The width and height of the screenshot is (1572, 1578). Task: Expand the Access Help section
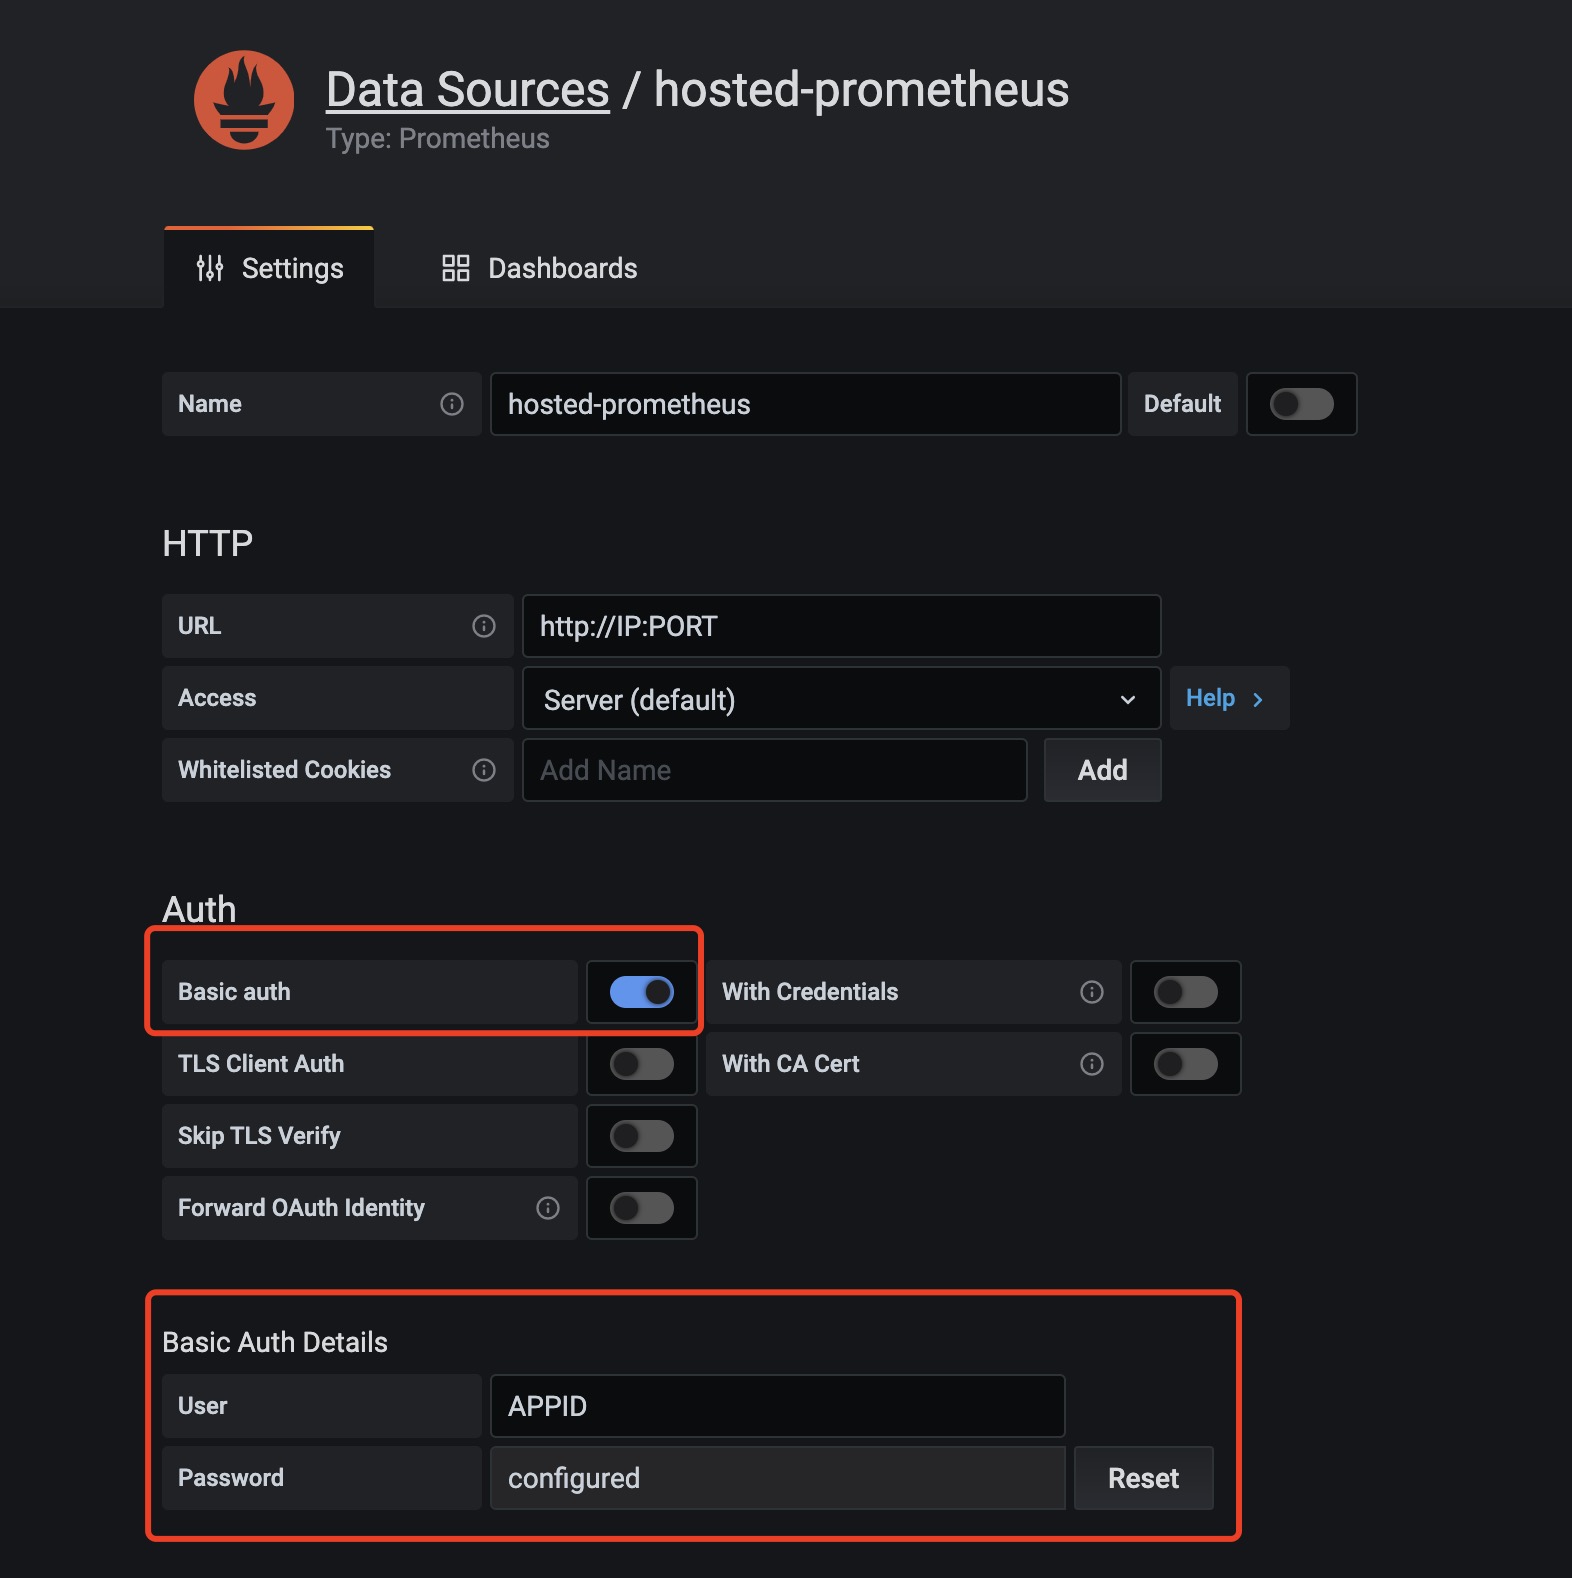pos(1226,698)
